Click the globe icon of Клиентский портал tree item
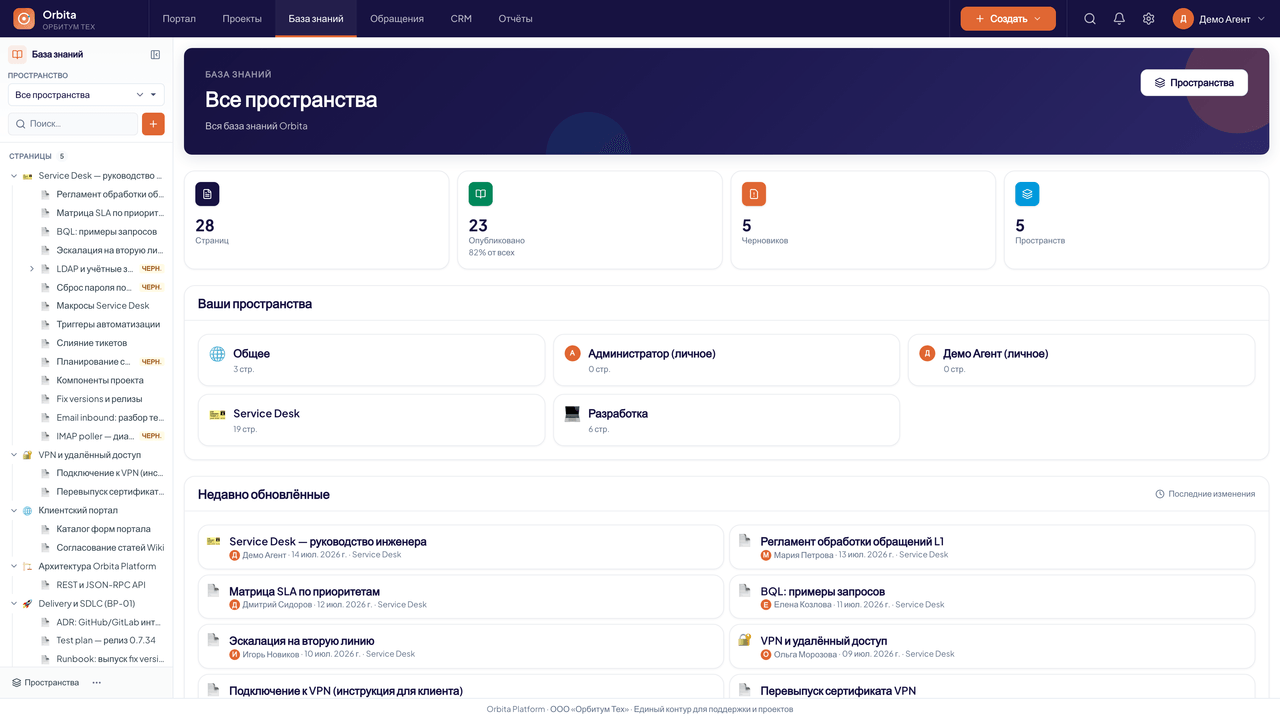This screenshot has height=720, width=1280. (x=28, y=511)
